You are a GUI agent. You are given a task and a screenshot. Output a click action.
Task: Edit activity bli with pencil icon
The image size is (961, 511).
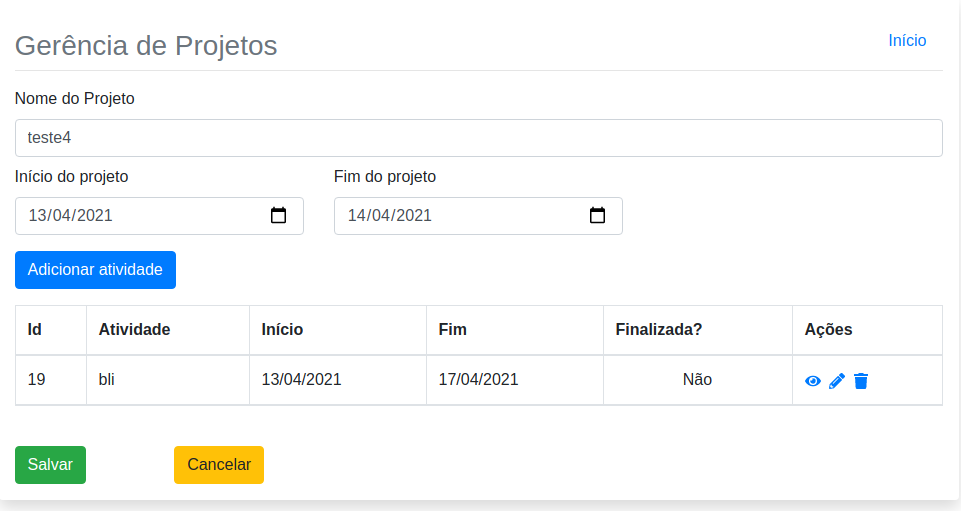coord(837,381)
